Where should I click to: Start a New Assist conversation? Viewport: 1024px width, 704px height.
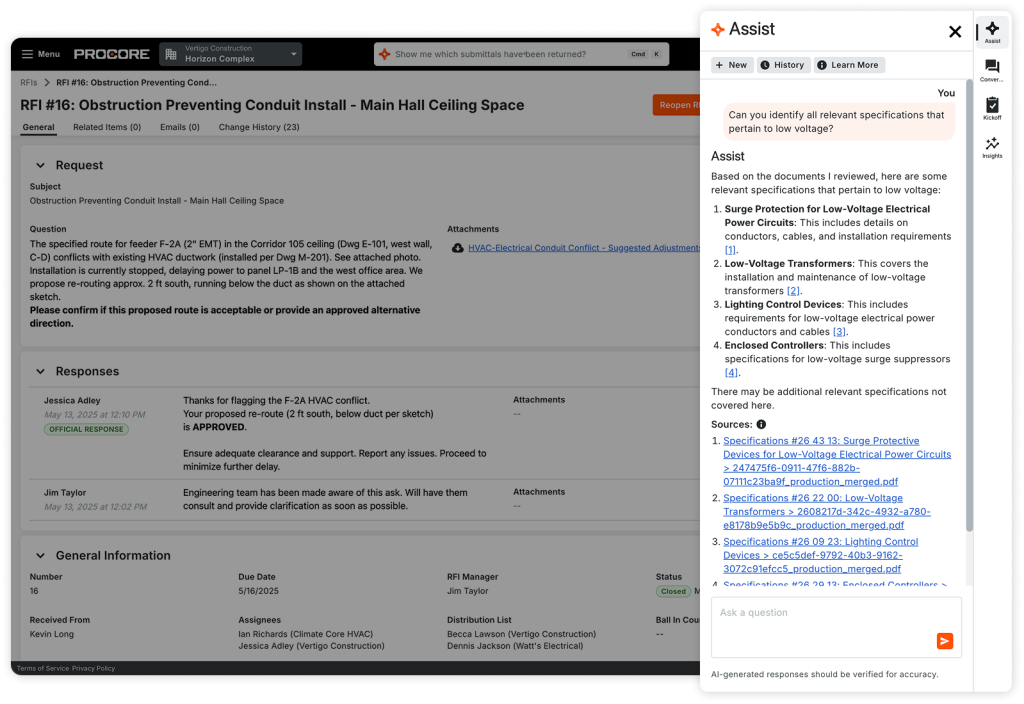pyautogui.click(x=732, y=65)
